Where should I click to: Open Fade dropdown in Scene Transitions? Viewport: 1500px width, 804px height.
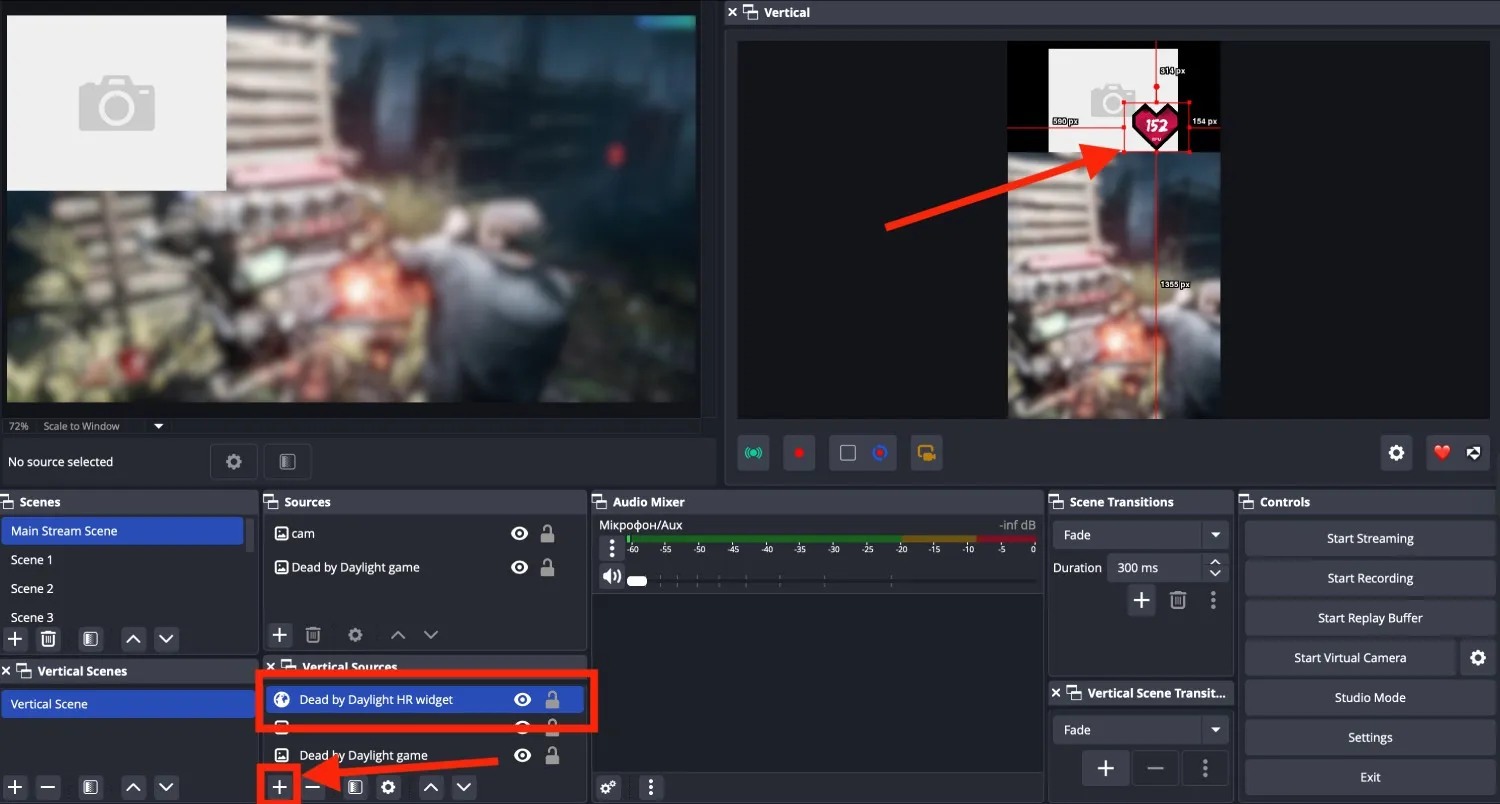click(x=1140, y=535)
